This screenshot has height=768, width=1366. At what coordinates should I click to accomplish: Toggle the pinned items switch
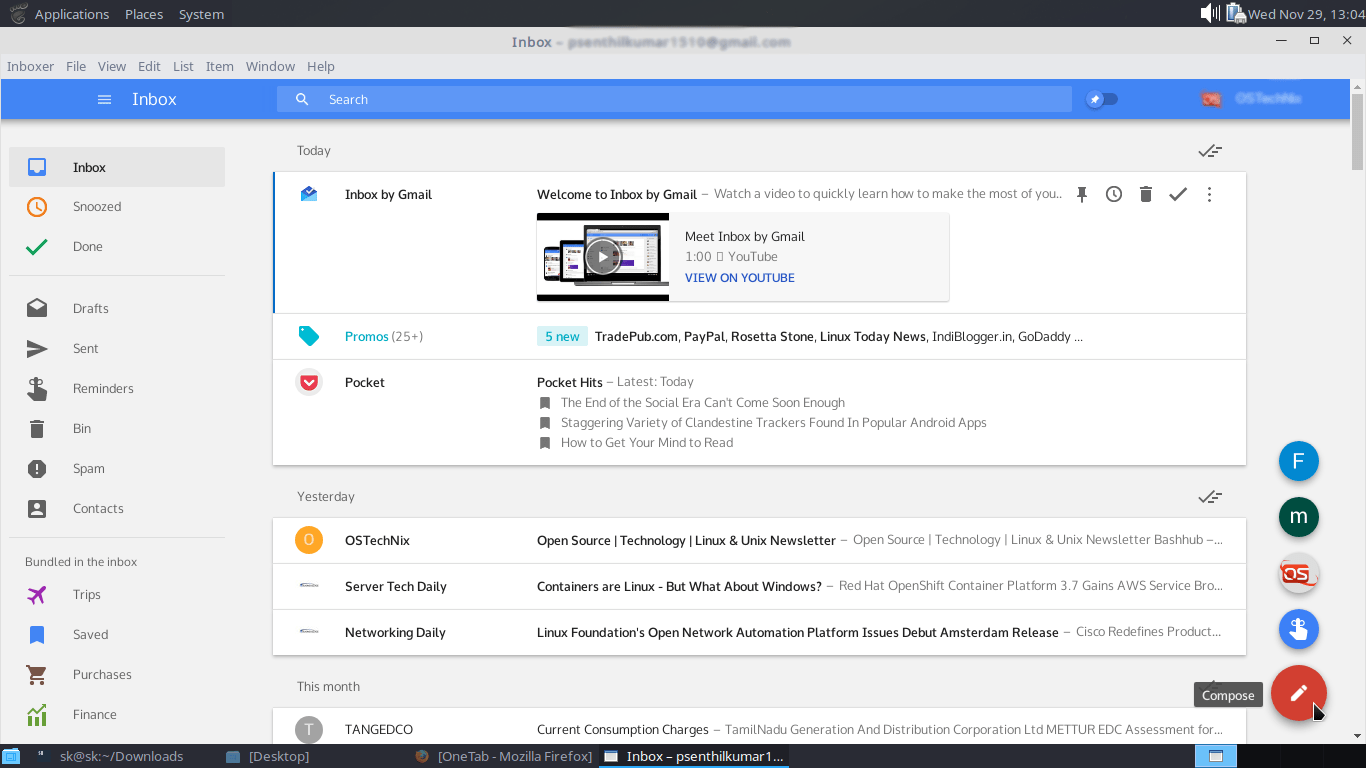pyautogui.click(x=1102, y=99)
